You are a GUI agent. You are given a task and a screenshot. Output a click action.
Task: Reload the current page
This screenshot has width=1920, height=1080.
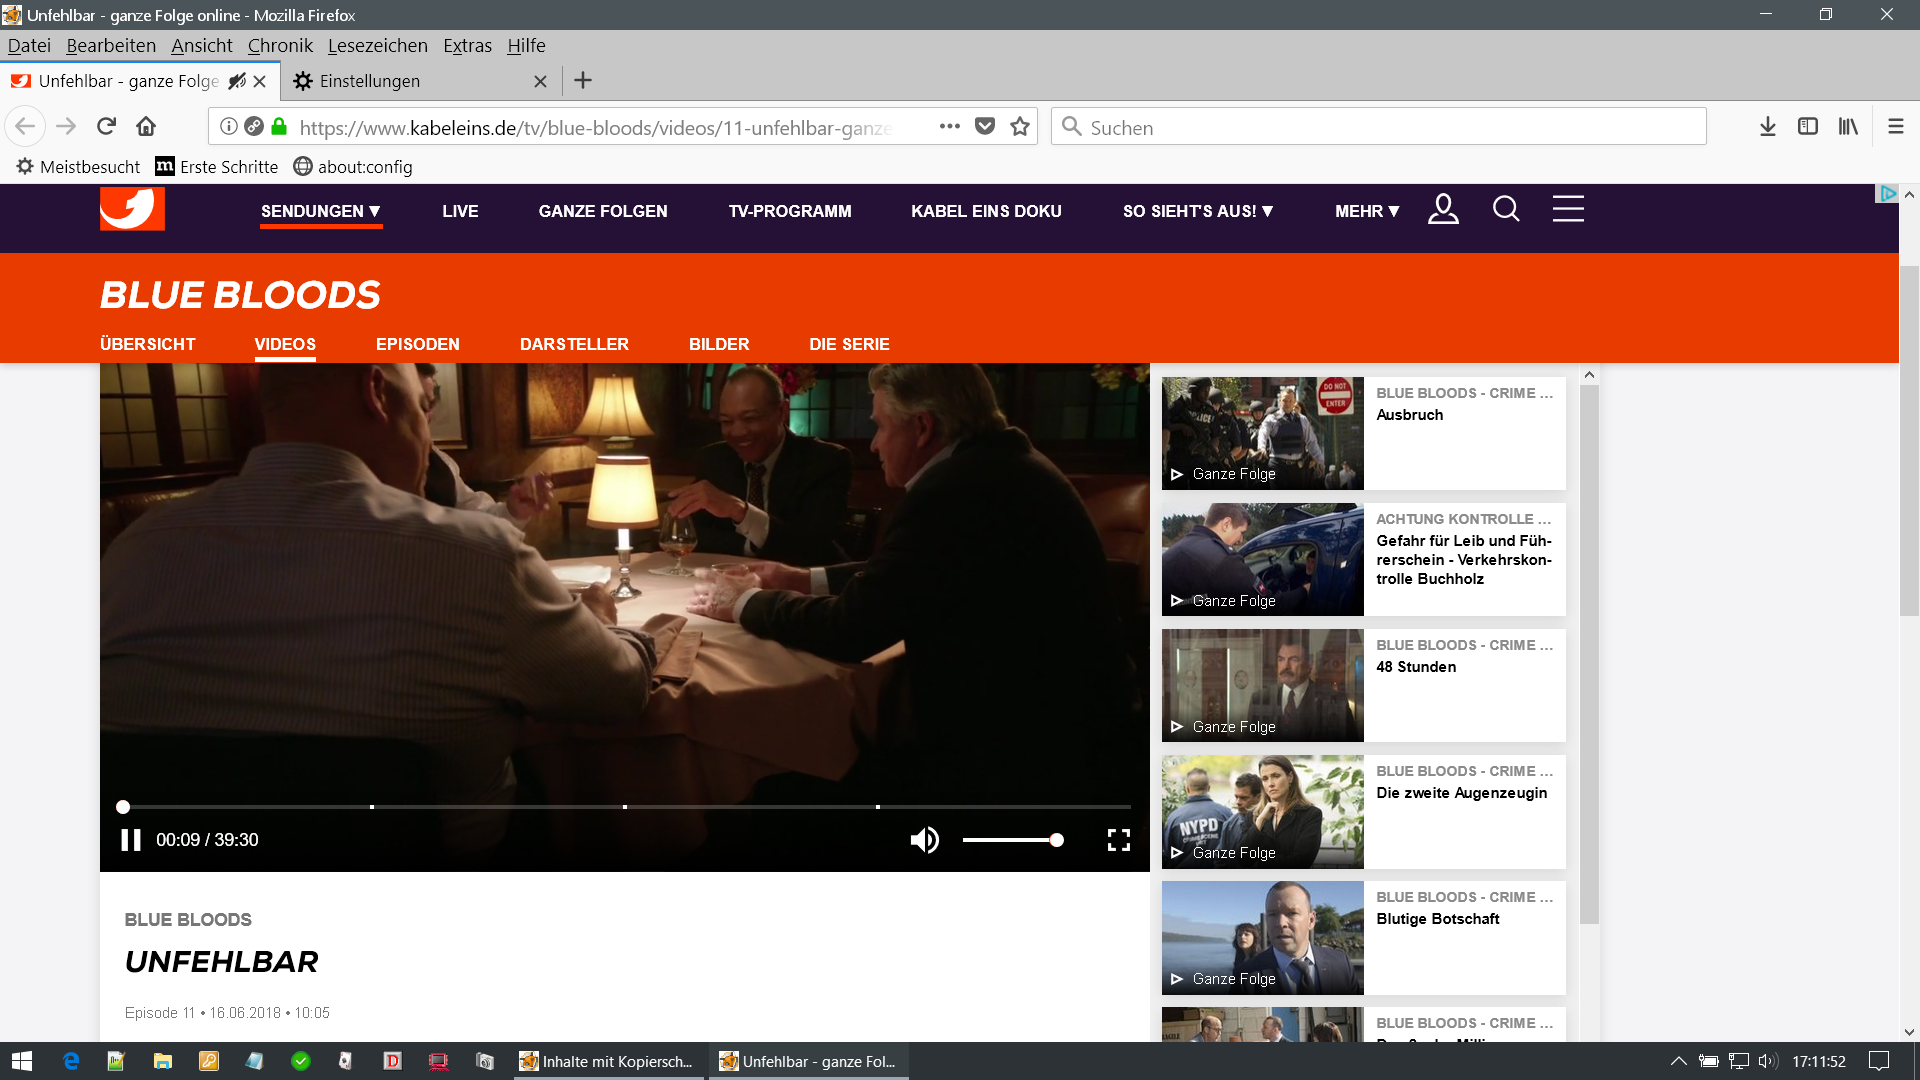pyautogui.click(x=107, y=127)
